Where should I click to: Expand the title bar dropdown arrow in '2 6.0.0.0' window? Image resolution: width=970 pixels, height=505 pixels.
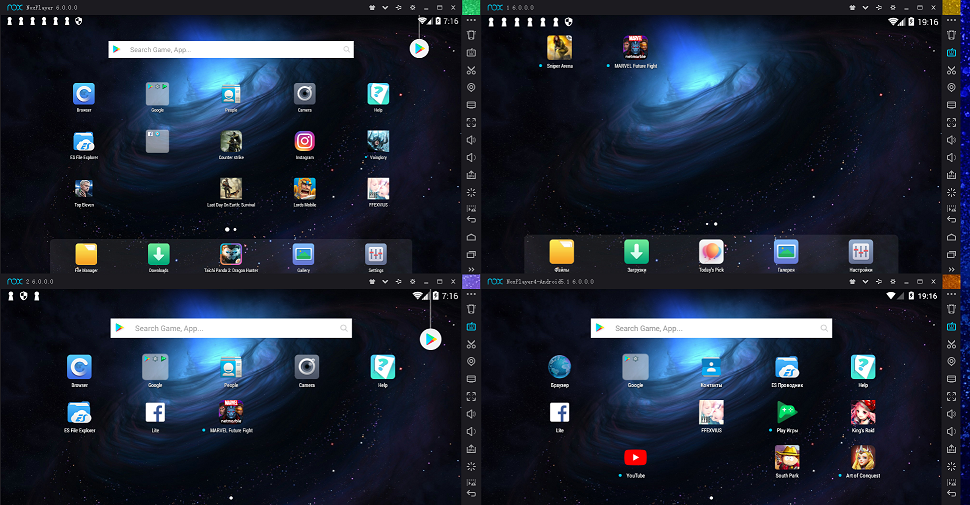tap(385, 282)
